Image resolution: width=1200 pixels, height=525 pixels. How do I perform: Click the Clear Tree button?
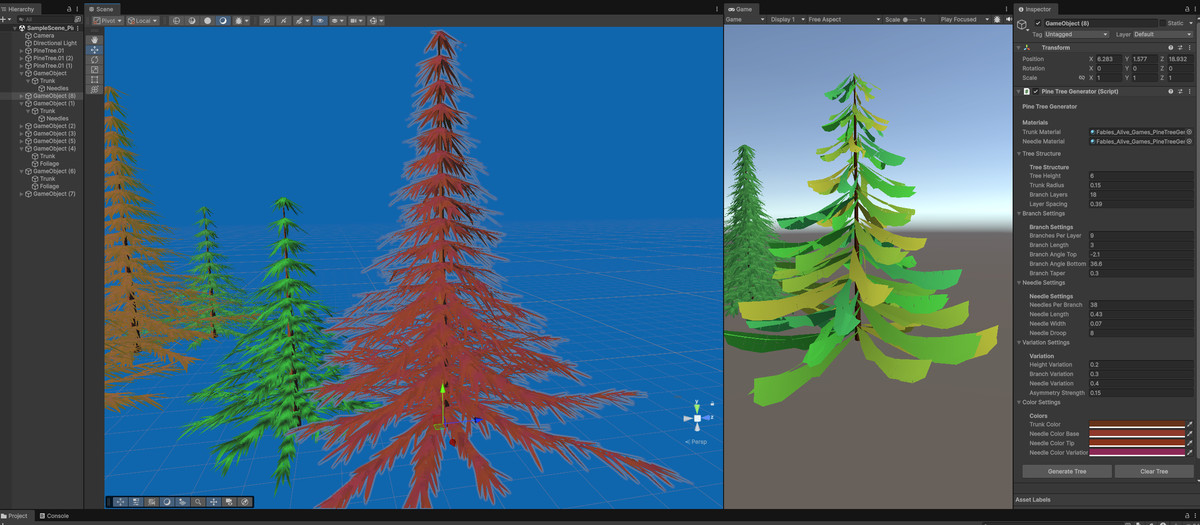point(1154,471)
